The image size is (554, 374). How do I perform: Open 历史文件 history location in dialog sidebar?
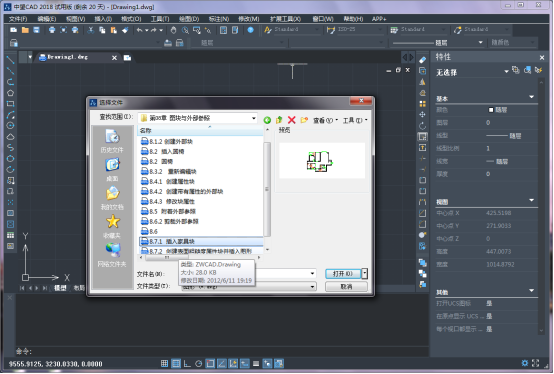pos(112,141)
